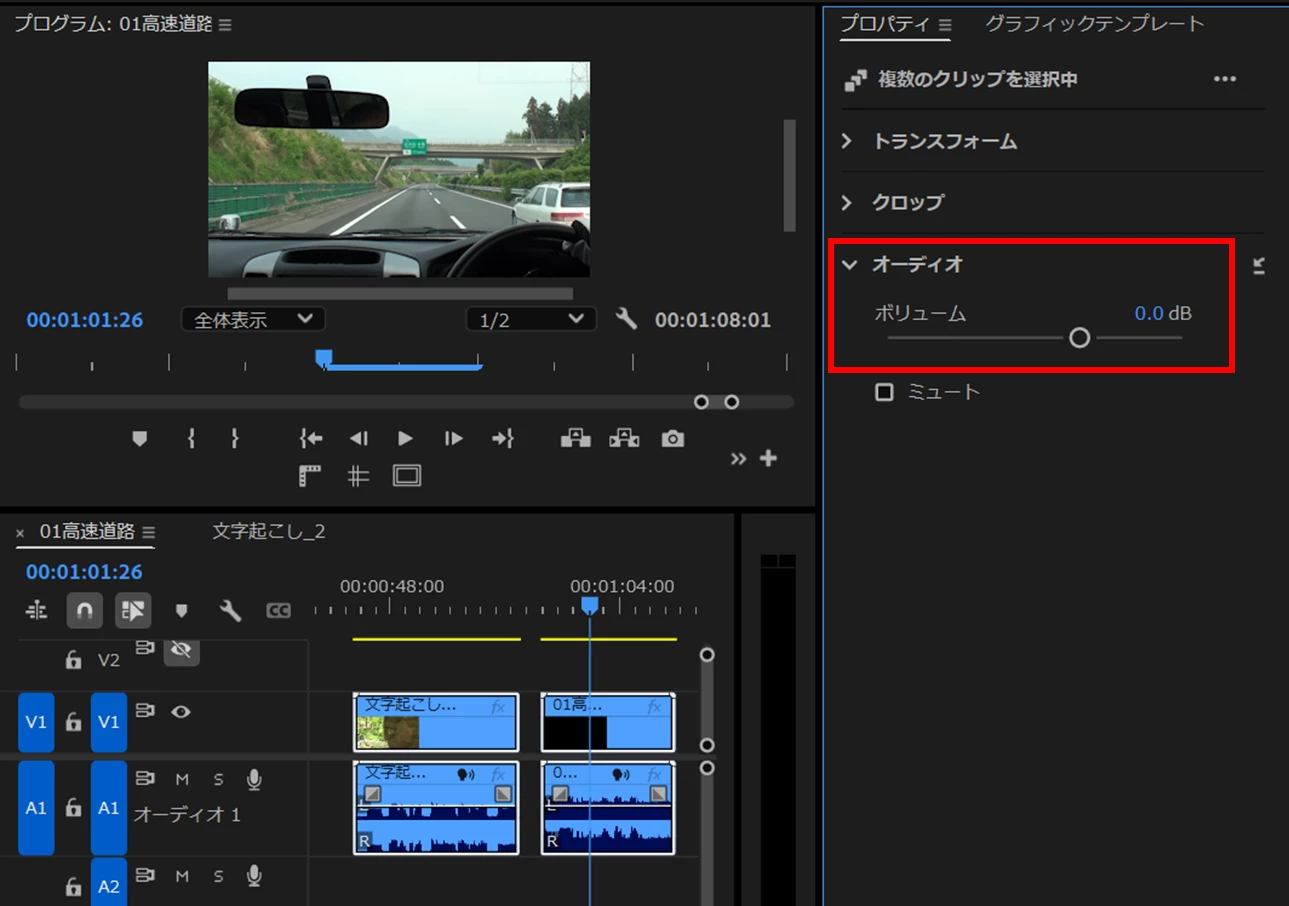
Task: Jump to the Out point
Action: tap(502, 438)
